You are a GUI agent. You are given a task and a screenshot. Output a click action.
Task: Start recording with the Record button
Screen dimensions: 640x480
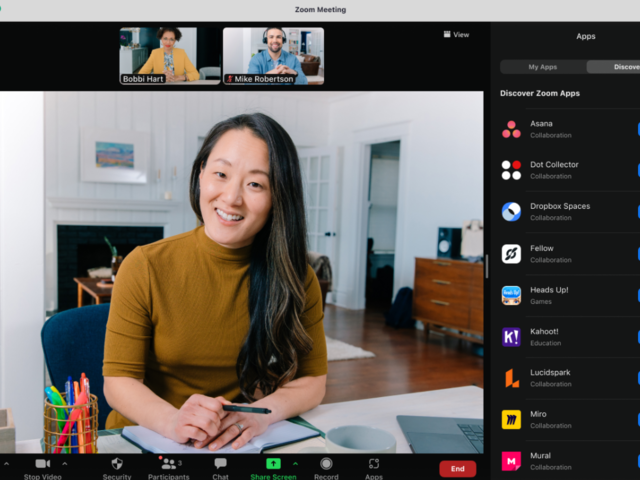[x=326, y=464]
